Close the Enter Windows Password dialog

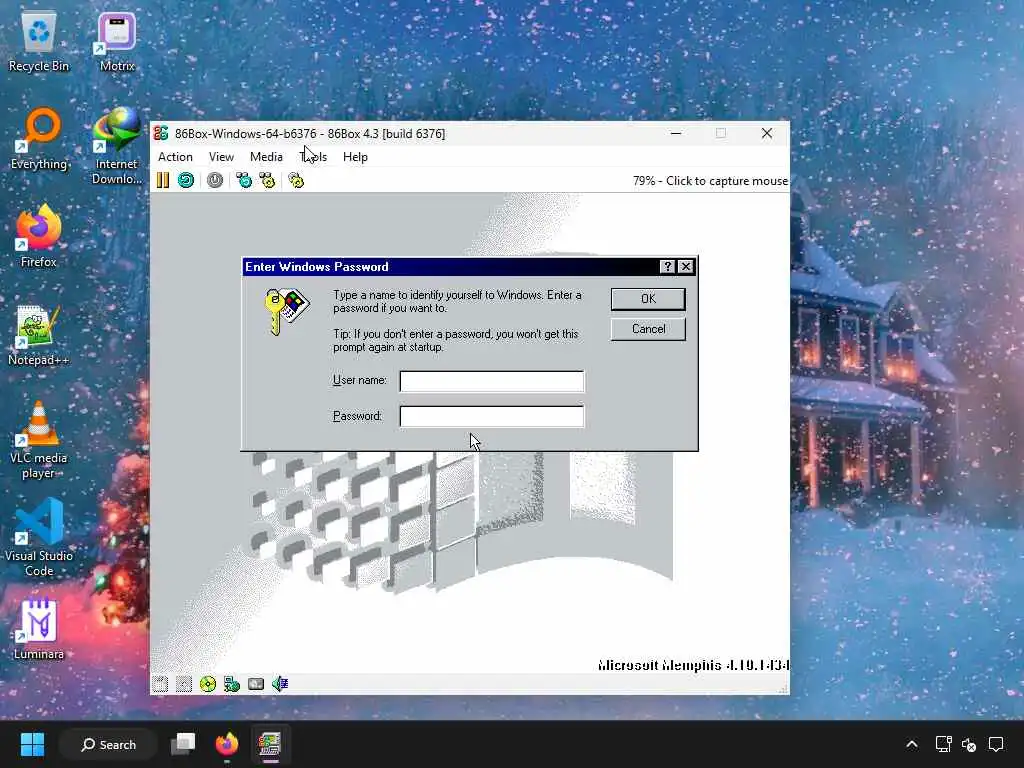pos(686,266)
